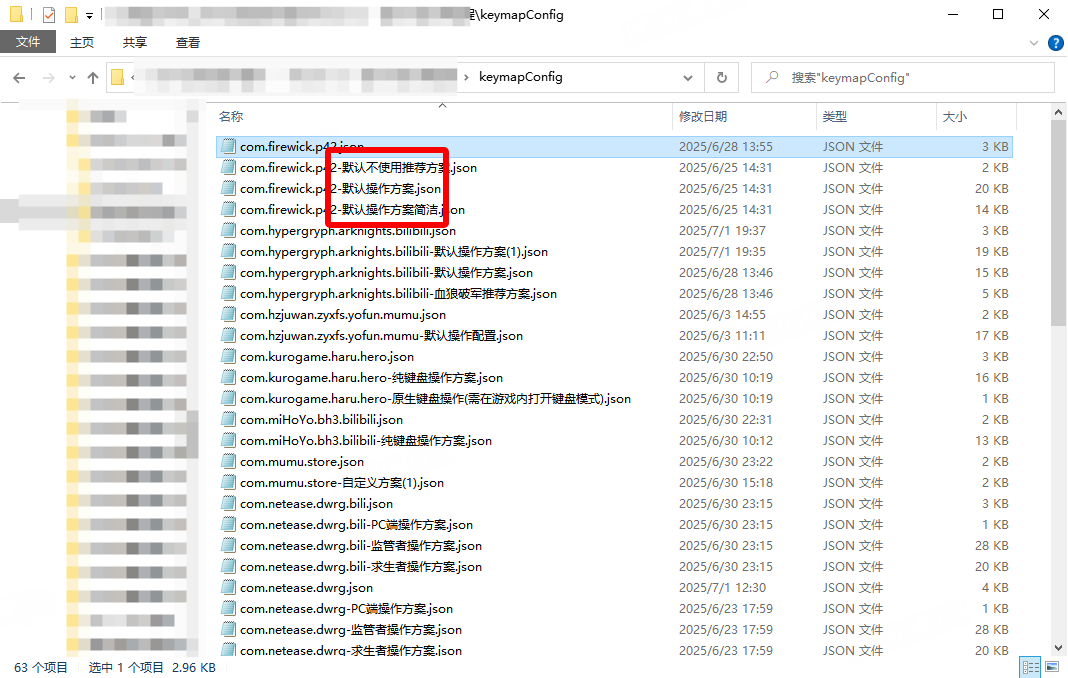Image resolution: width=1068 pixels, height=678 pixels.
Task: Click the up one level arrow
Action: pyautogui.click(x=92, y=77)
